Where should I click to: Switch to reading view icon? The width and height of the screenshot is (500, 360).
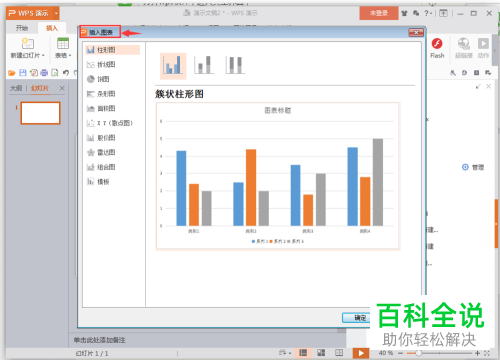339,353
